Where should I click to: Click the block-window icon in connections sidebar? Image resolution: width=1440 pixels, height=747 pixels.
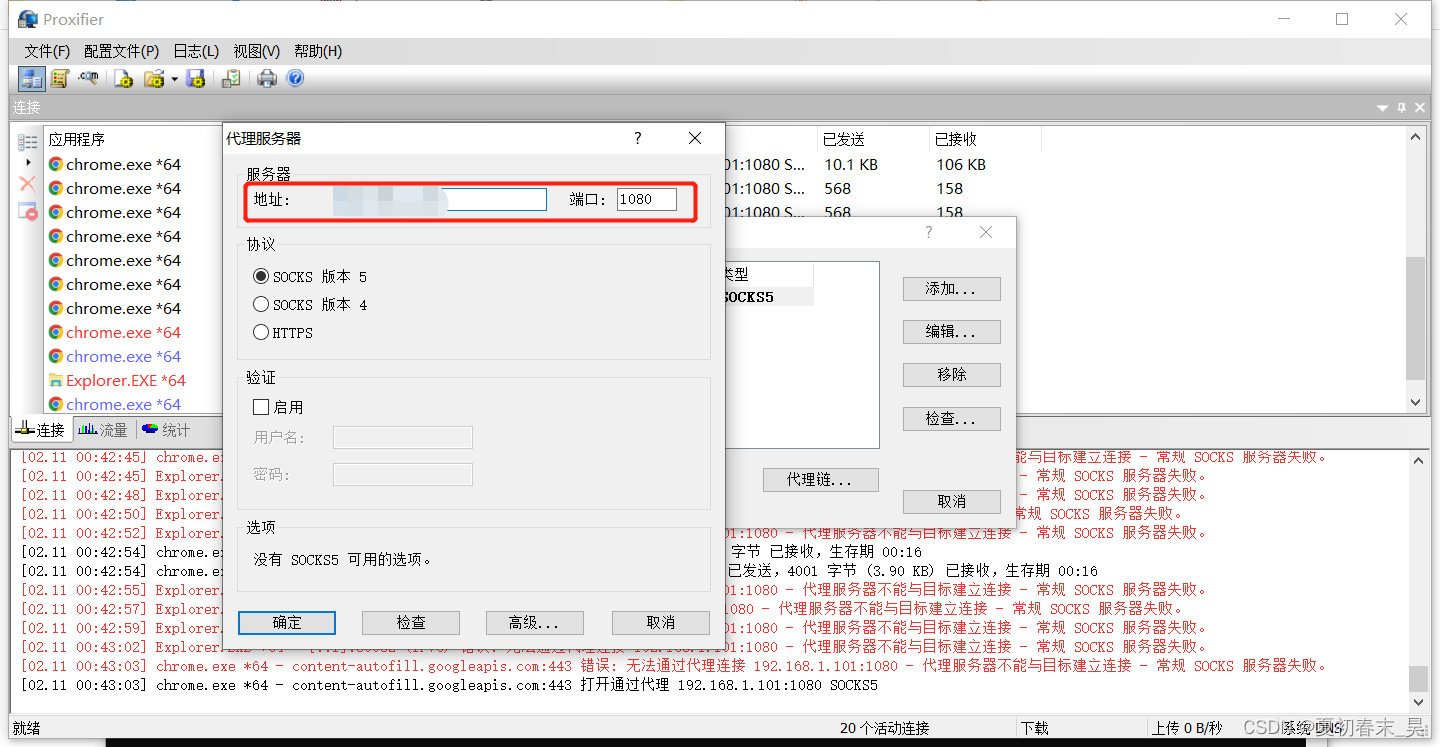(28, 211)
